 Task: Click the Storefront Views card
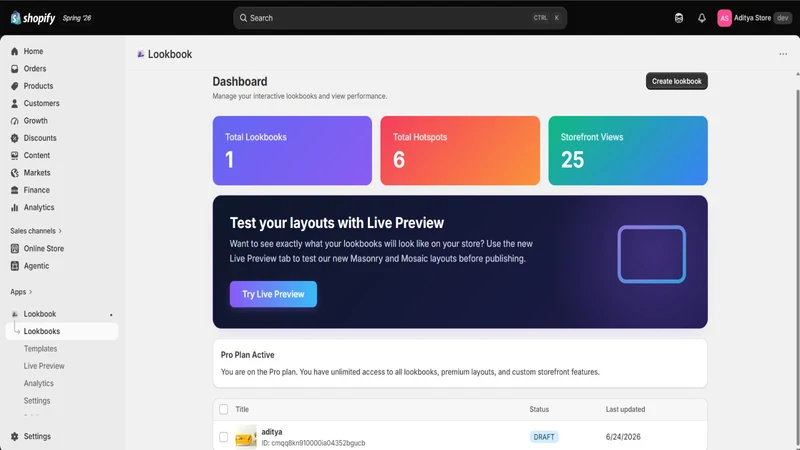click(x=628, y=151)
